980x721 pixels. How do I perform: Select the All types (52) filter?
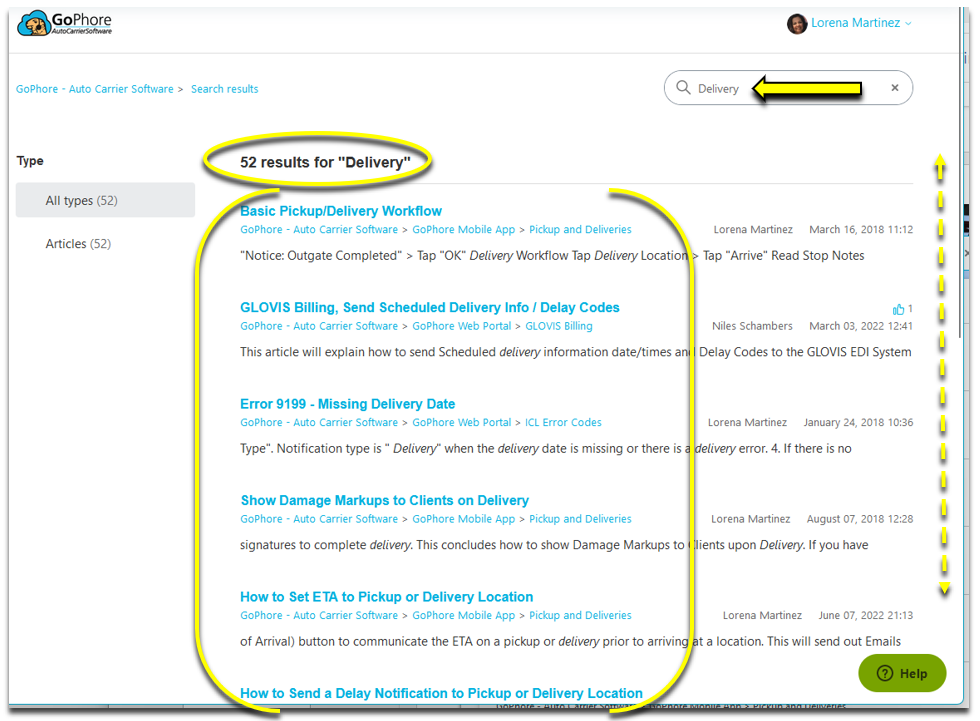(x=105, y=200)
